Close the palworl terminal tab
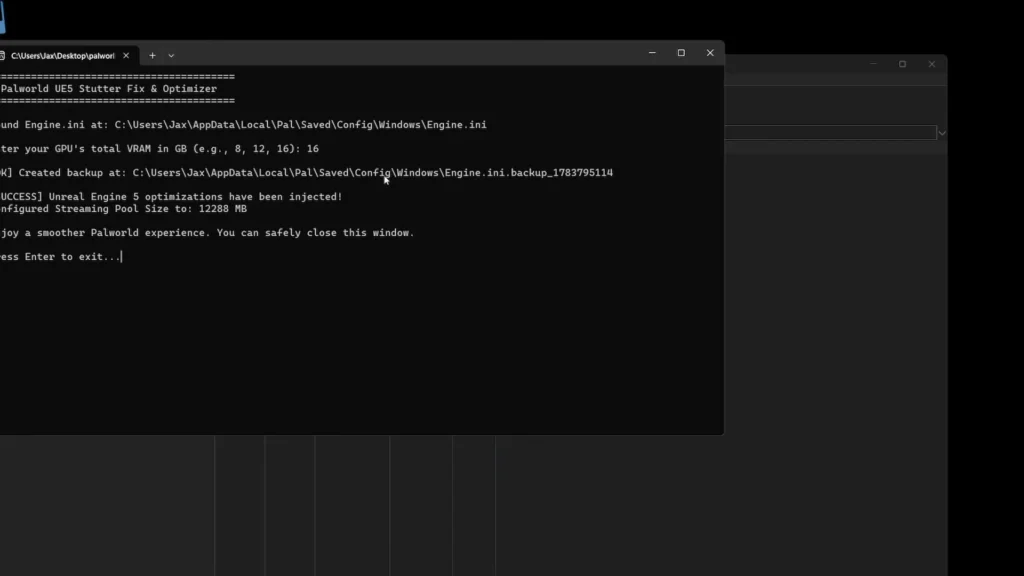This screenshot has height=576, width=1024. coord(126,56)
